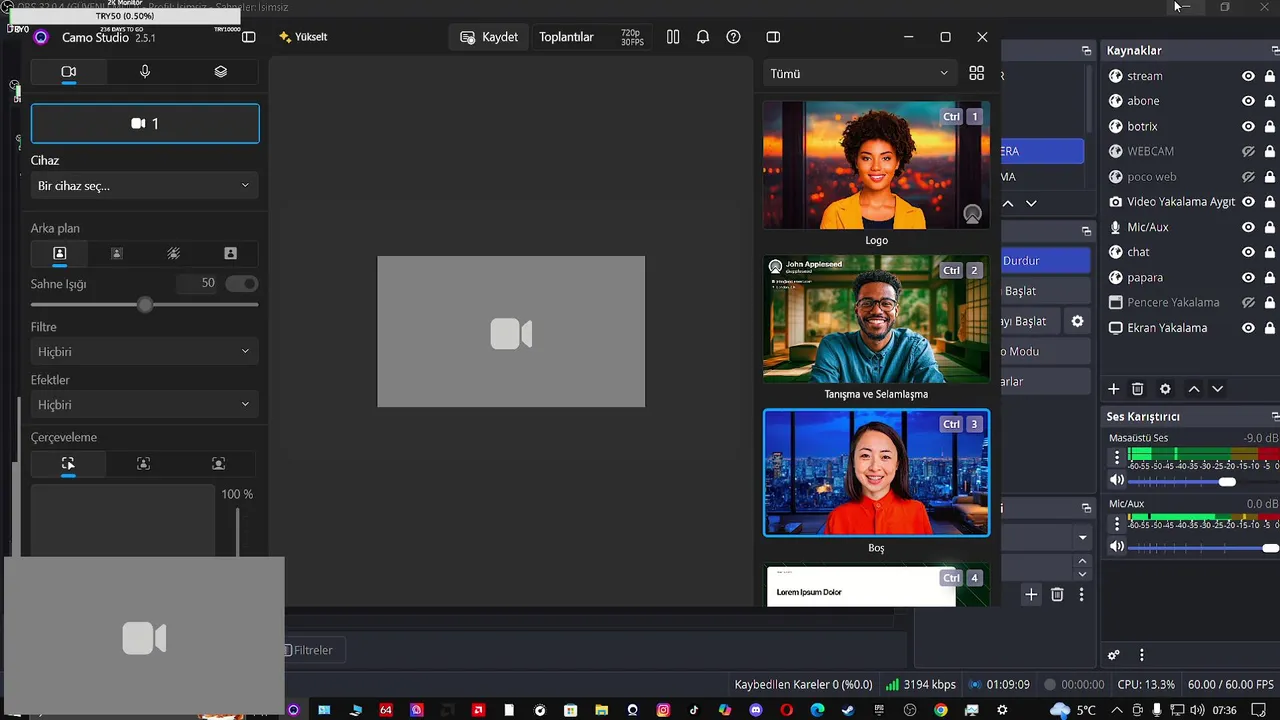
Task: Click the taskbar clock 07:36
Action: point(1224,710)
